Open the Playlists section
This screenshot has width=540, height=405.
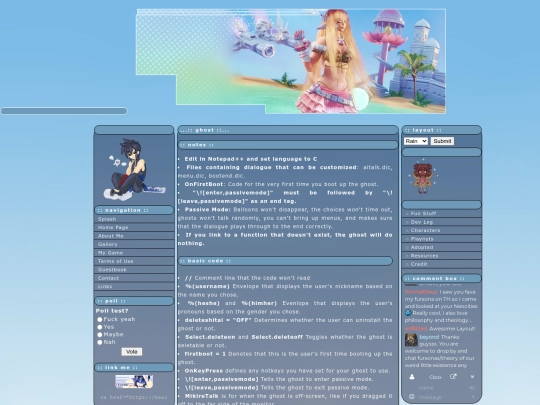(x=441, y=239)
